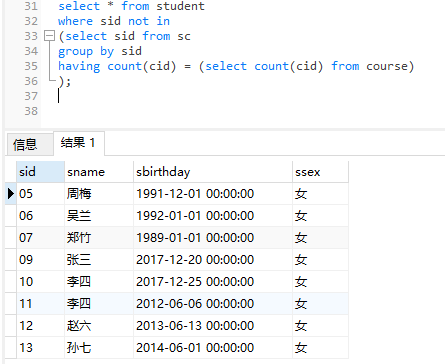Click line number 31 in gutter
This screenshot has height=364, width=445.
pyautogui.click(x=31, y=6)
